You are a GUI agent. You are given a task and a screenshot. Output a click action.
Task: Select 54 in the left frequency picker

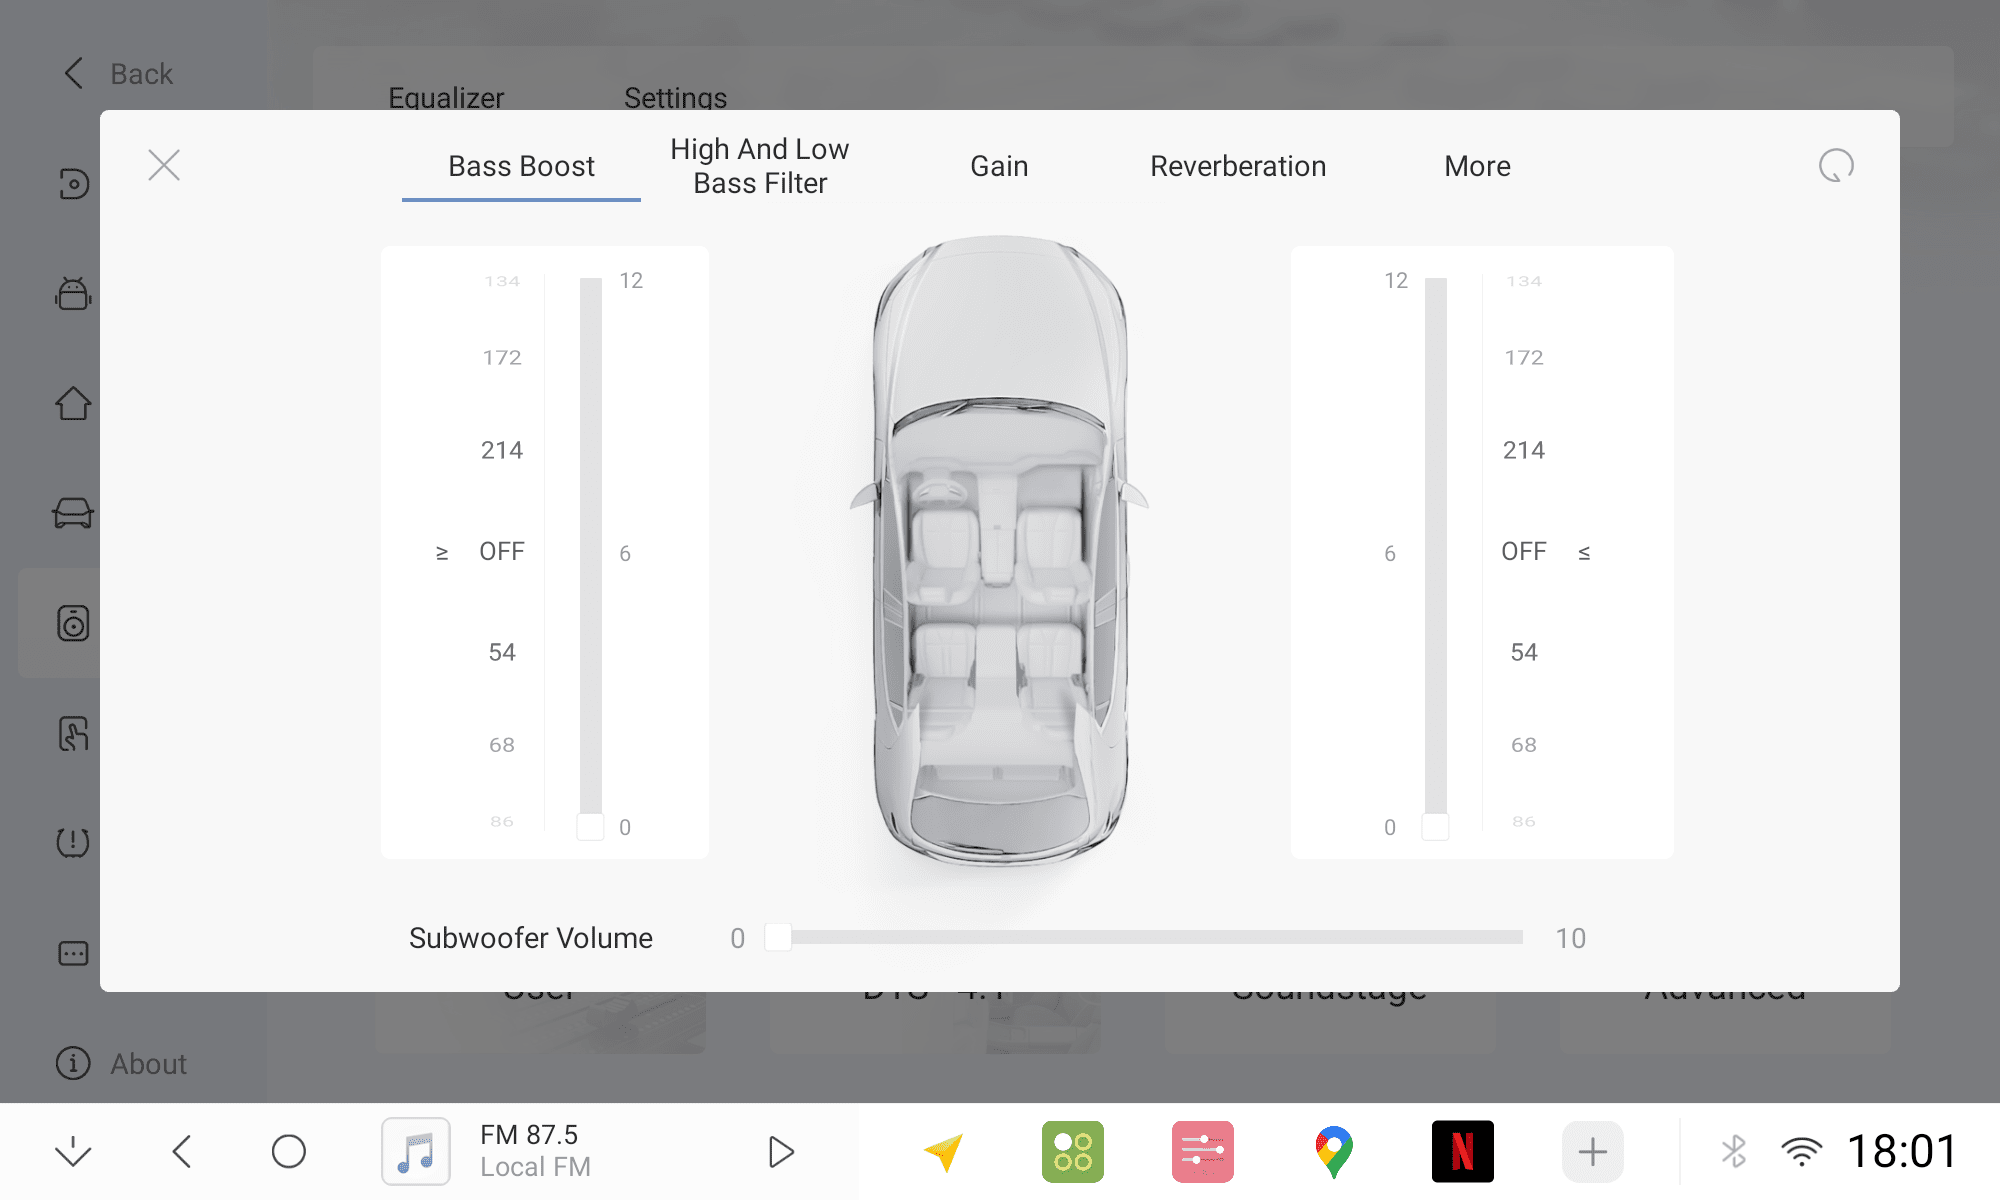pos(502,652)
